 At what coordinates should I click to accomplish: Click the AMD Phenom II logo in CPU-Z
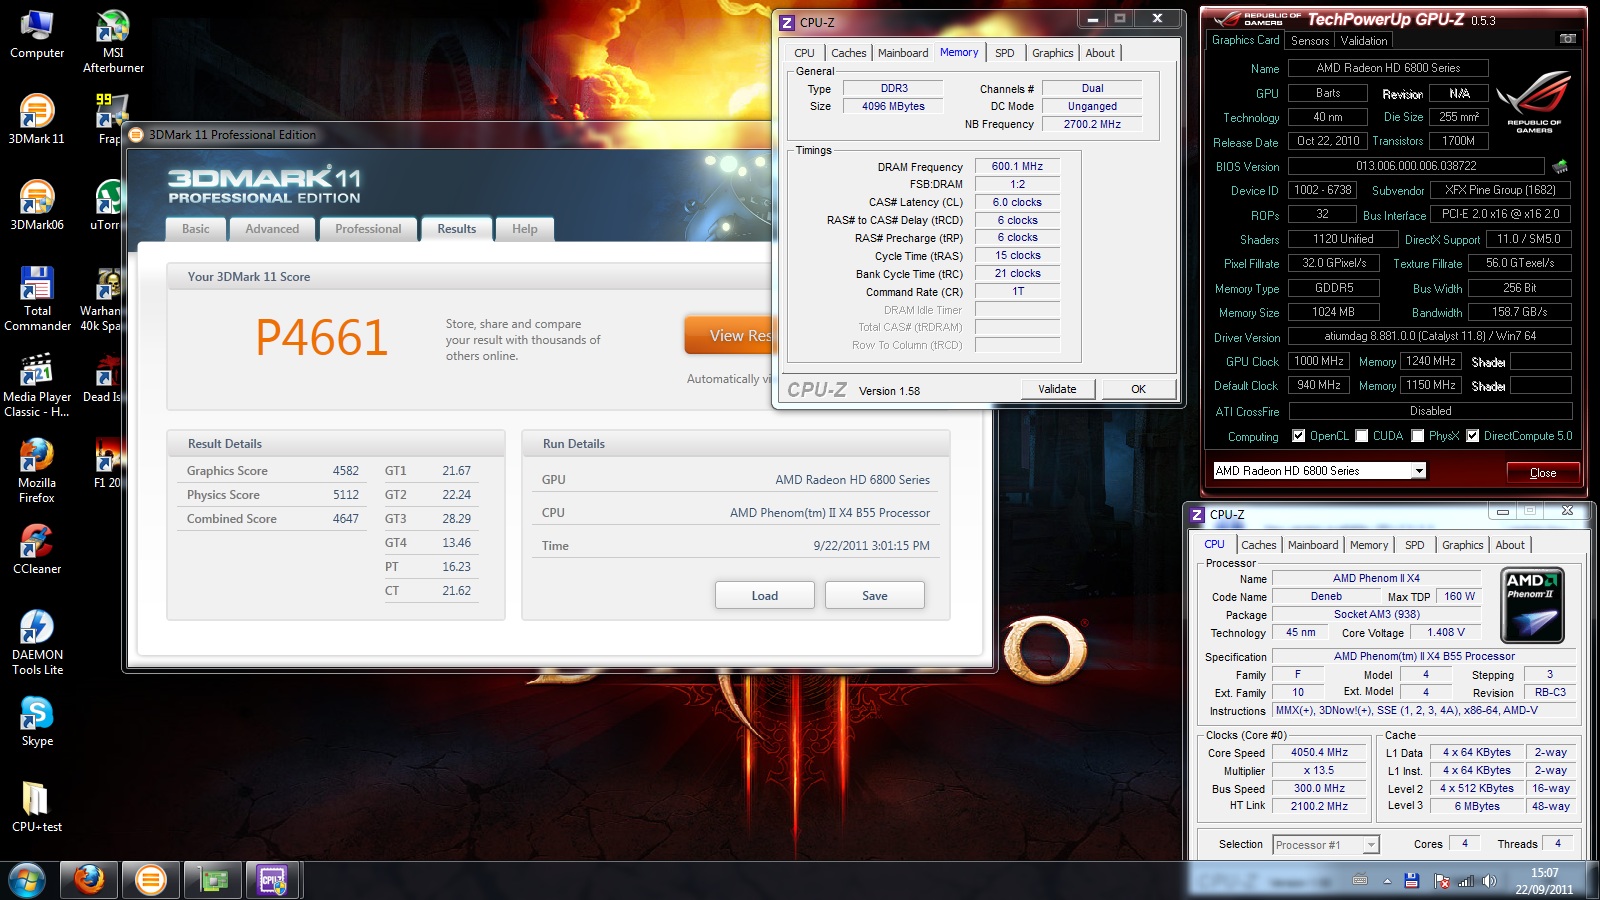point(1533,605)
